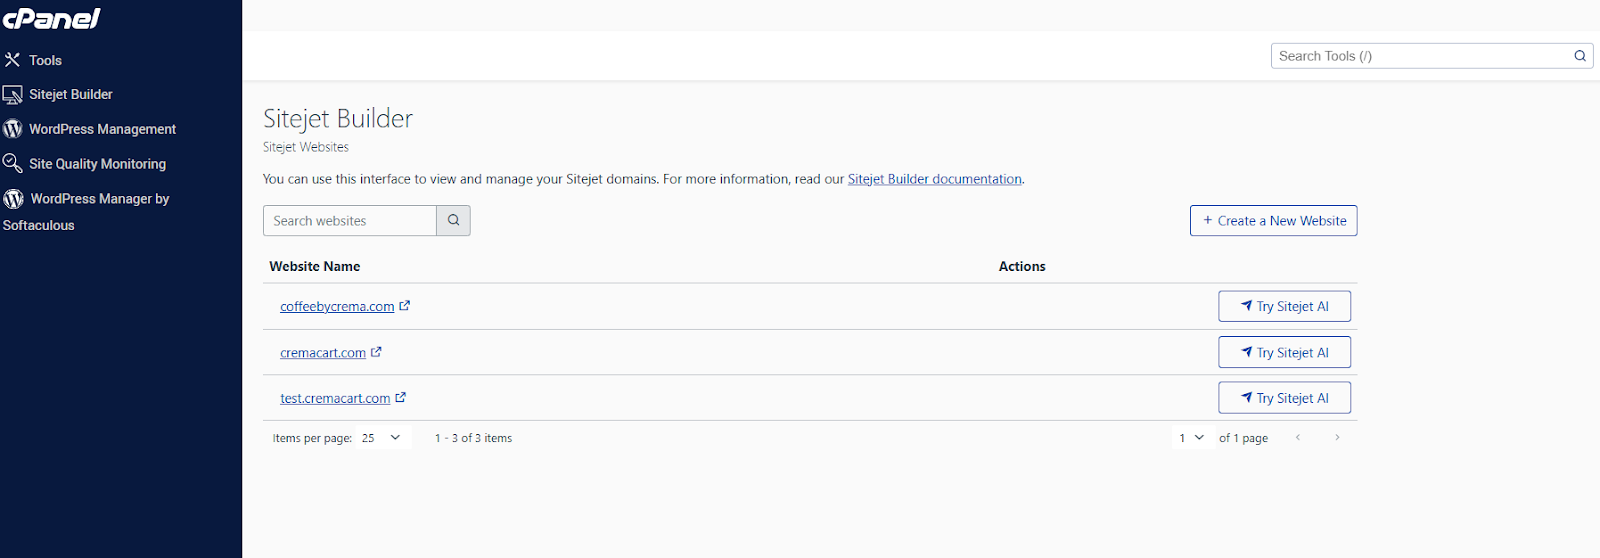Click the cPanel logo
The image size is (1600, 558).
52,18
